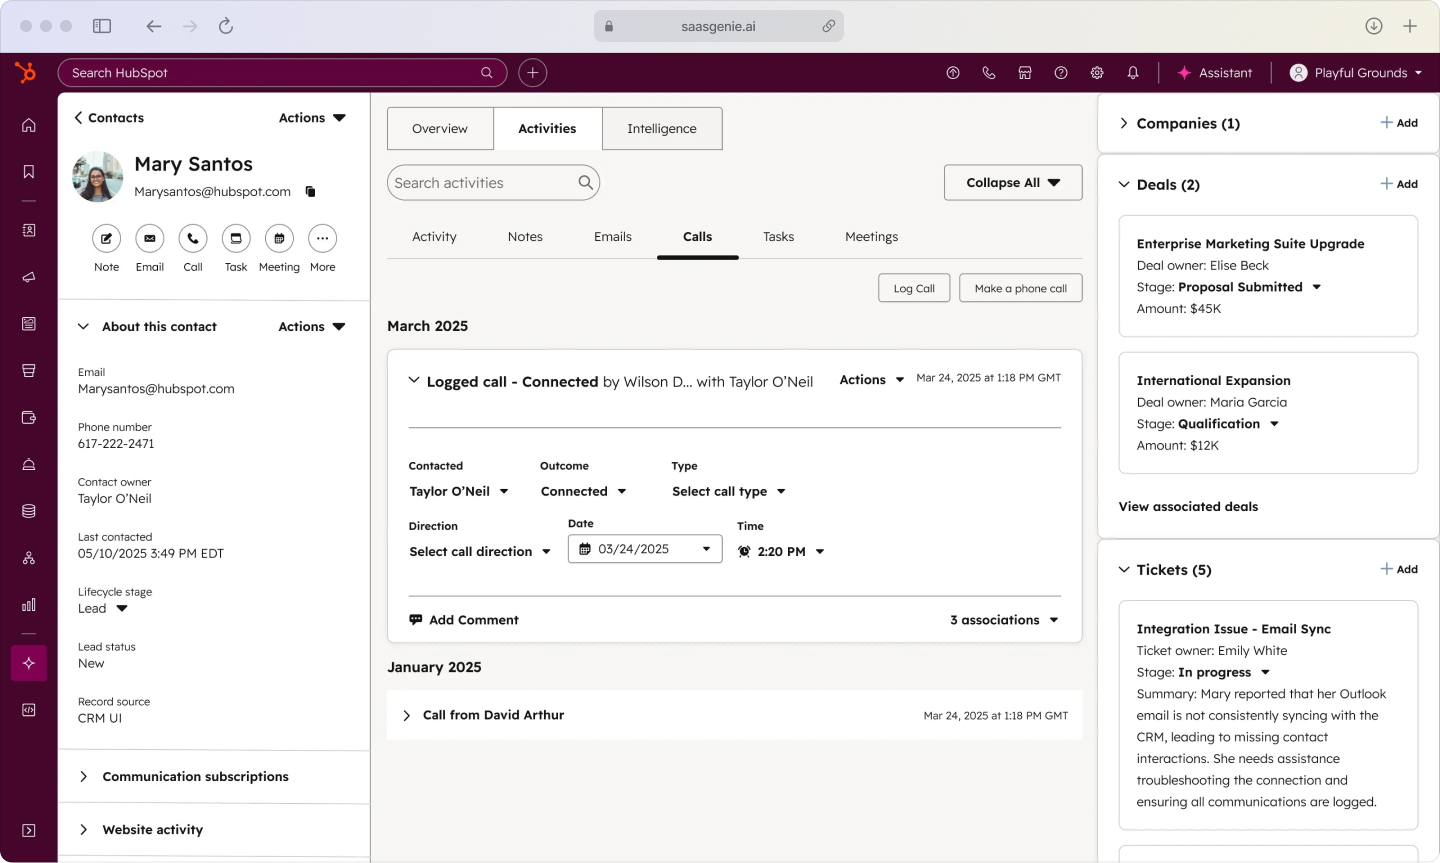
Task: Click the Email action icon under contact name
Action: click(150, 238)
